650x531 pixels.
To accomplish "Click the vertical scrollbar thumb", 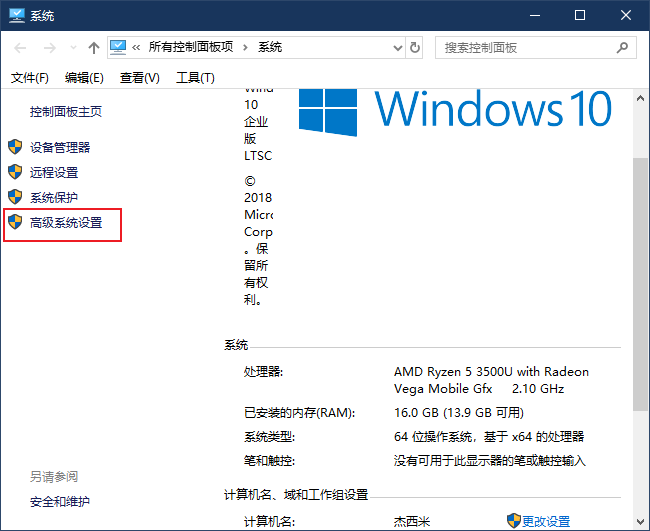I will point(640,284).
